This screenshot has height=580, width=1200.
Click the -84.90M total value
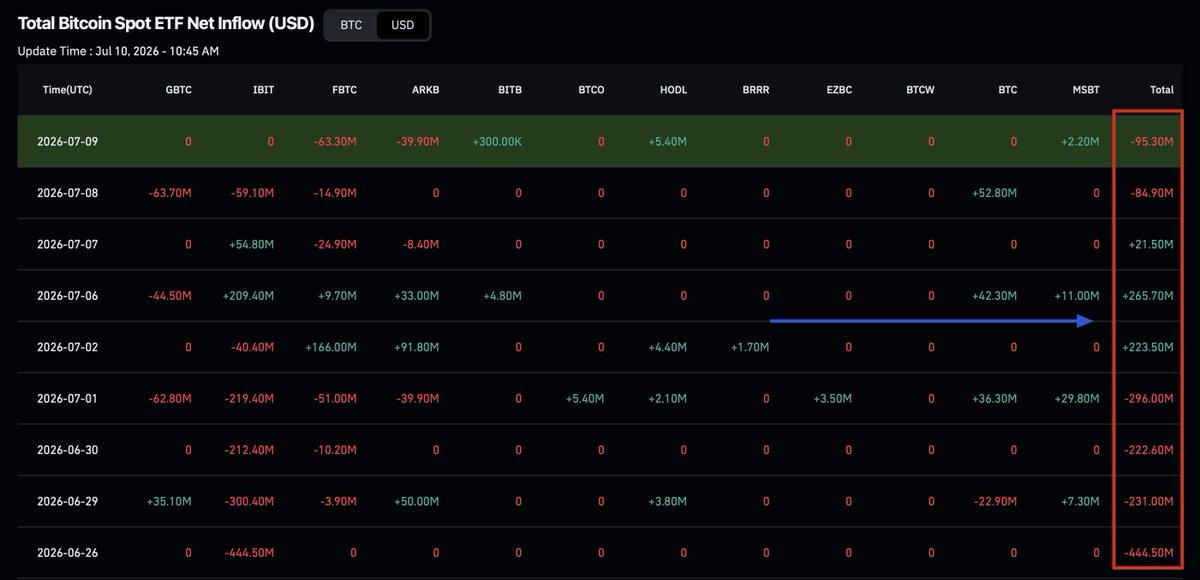tap(1152, 193)
